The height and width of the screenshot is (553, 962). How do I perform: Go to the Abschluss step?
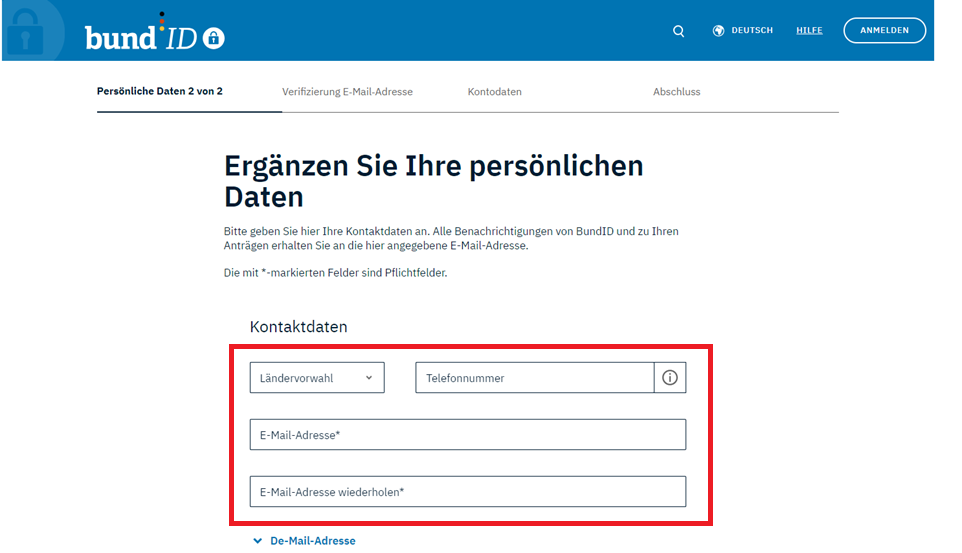coord(677,91)
